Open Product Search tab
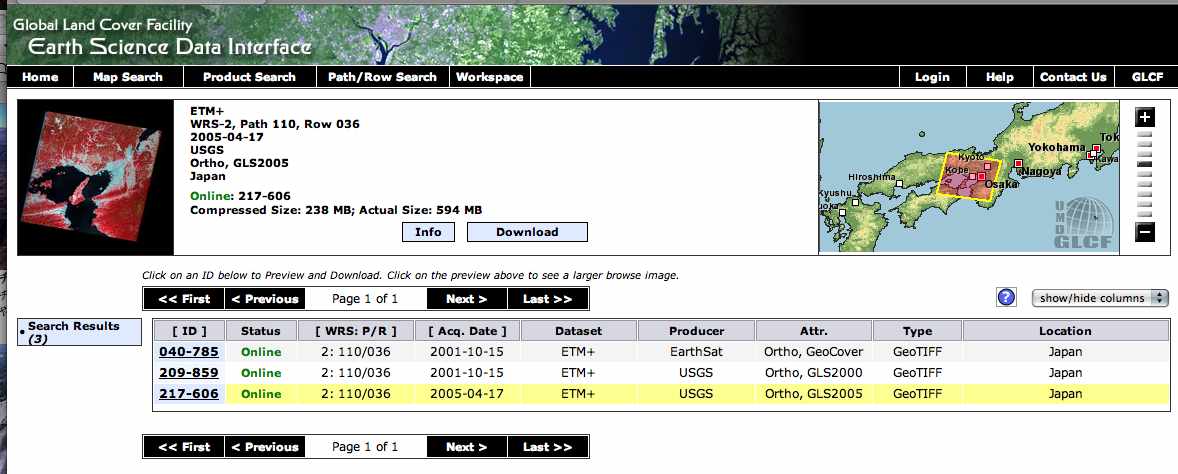Screen dimensions: 1178x474 click(x=249, y=77)
